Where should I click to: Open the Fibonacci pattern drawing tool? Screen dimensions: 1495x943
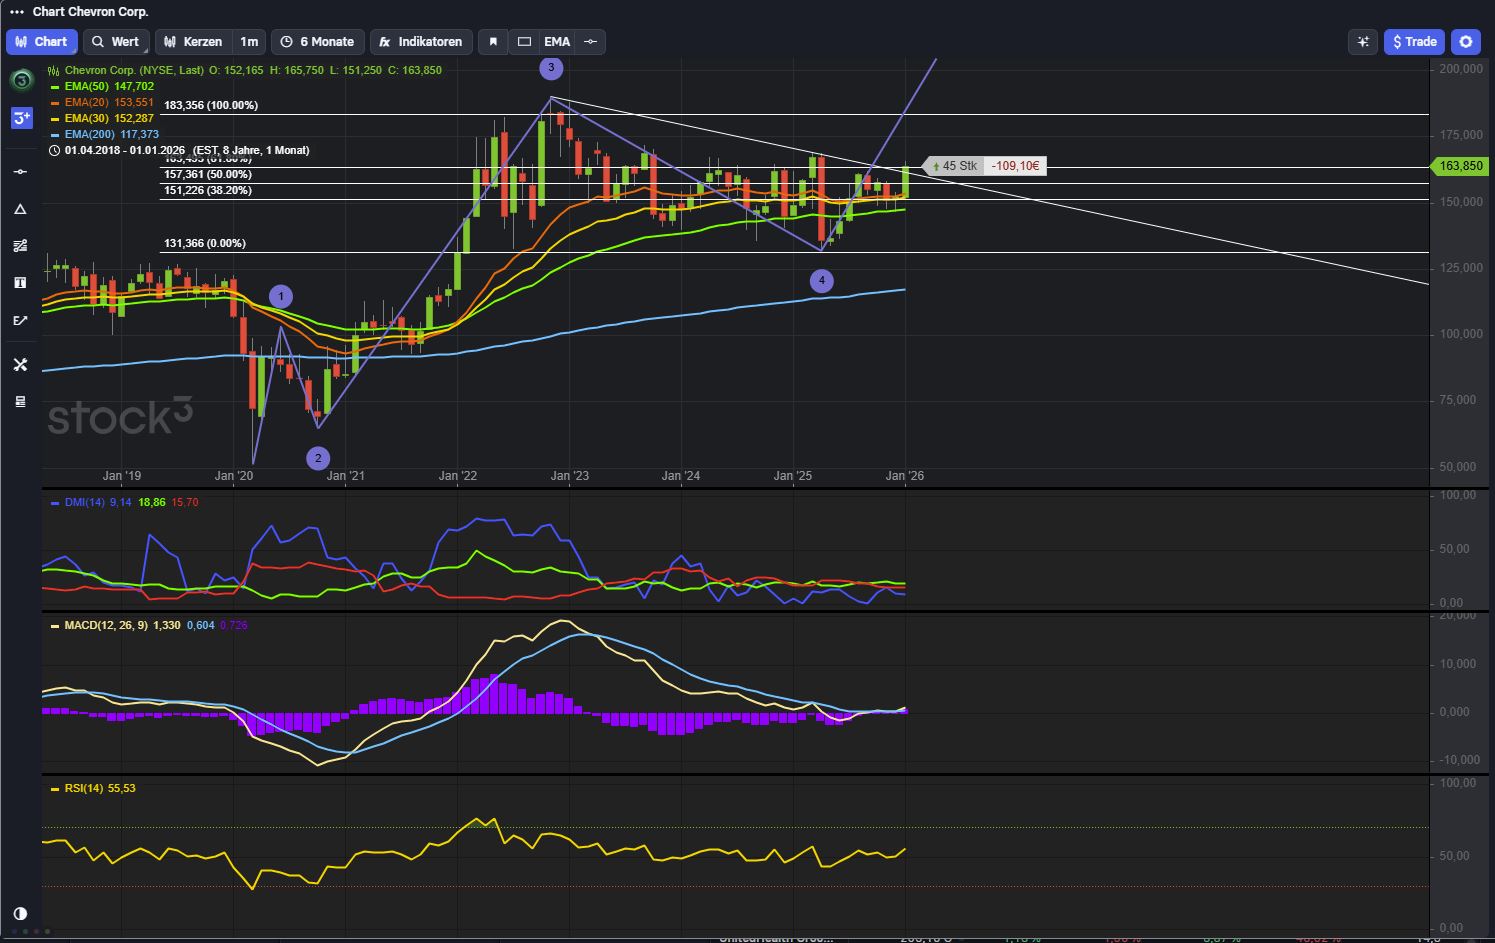pos(20,246)
